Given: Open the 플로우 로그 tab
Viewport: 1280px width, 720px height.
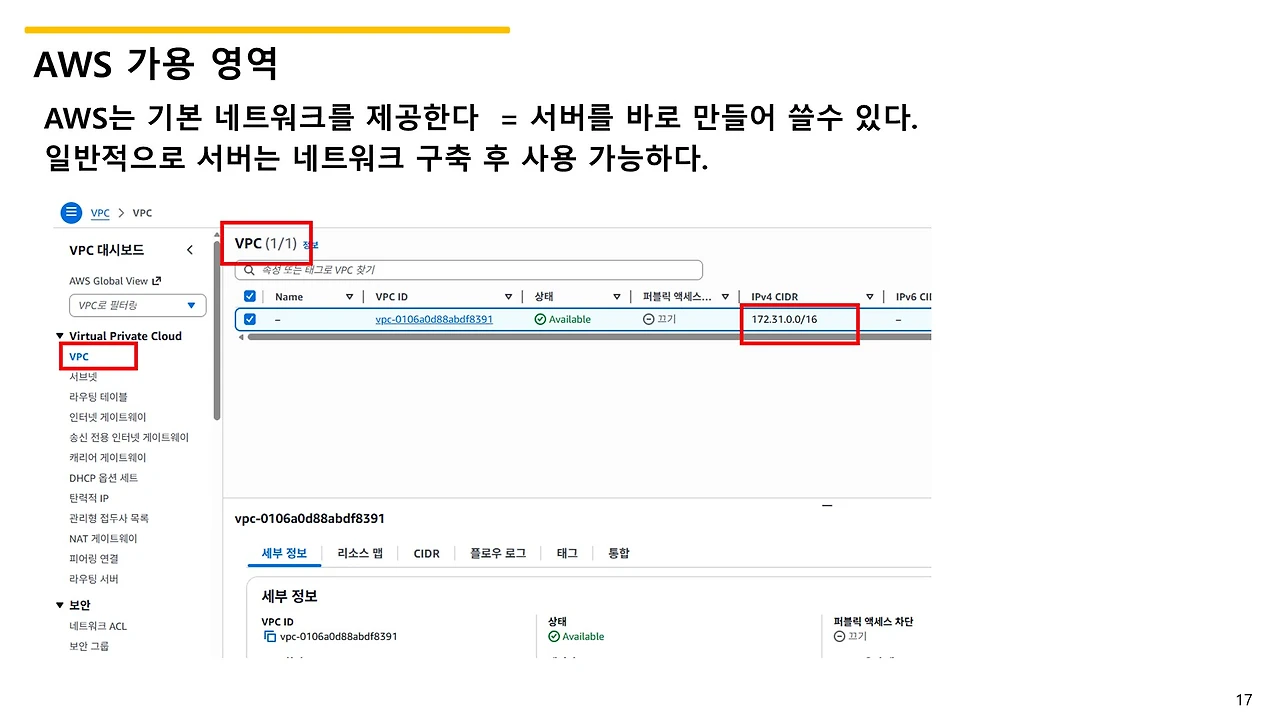Looking at the screenshot, I should click(496, 553).
